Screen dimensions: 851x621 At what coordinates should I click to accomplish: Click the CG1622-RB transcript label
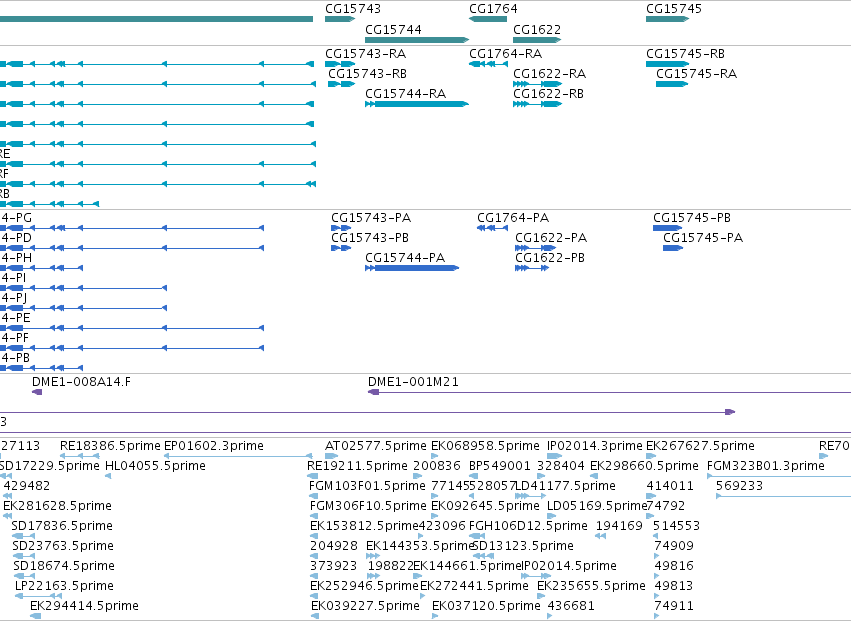[548, 94]
